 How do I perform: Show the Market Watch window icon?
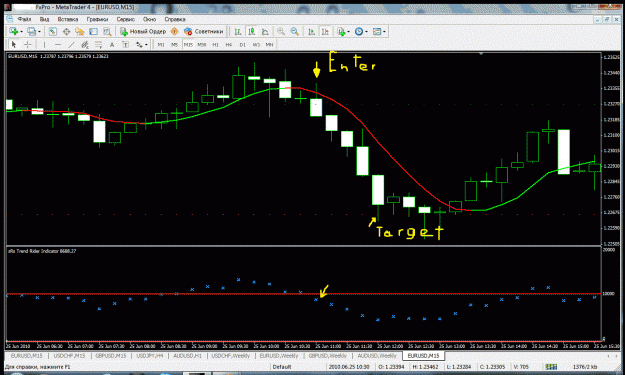click(53, 31)
